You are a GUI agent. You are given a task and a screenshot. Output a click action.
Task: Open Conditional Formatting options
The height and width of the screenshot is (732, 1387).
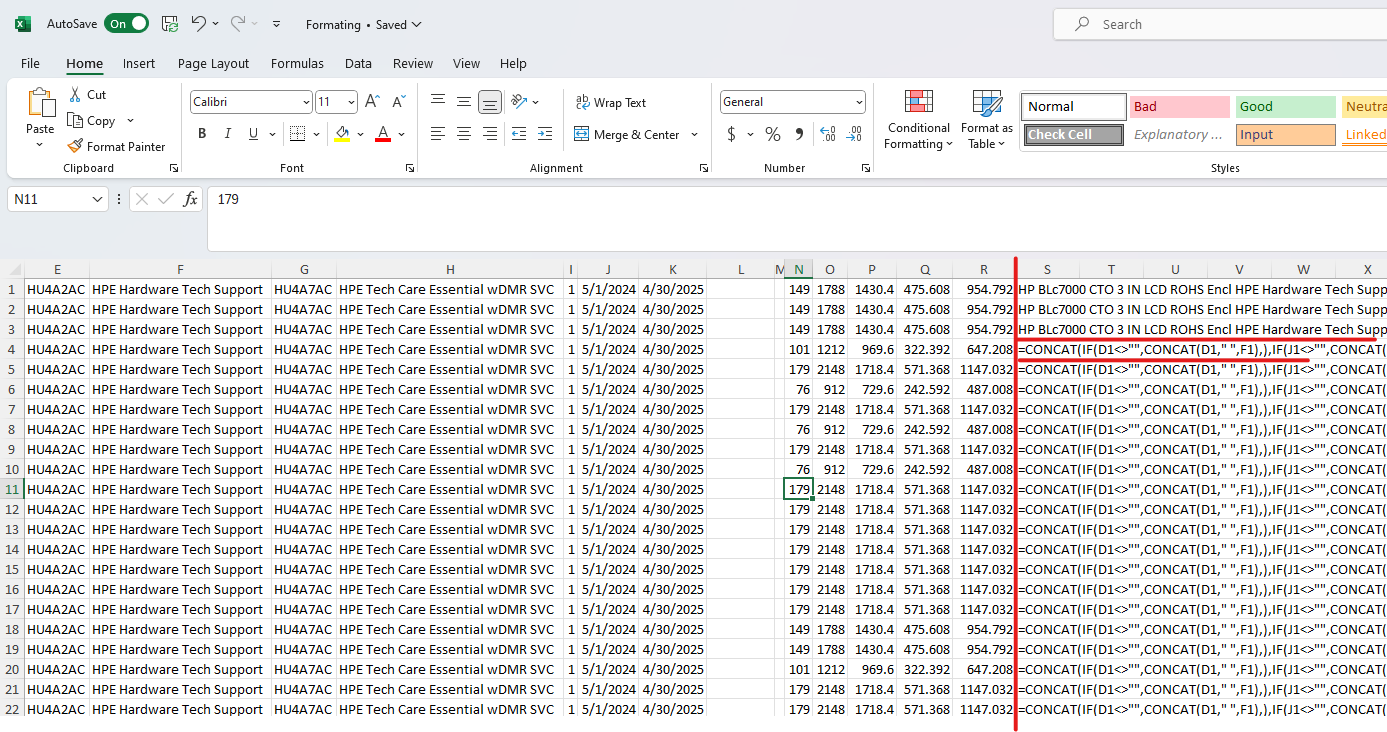(x=918, y=120)
